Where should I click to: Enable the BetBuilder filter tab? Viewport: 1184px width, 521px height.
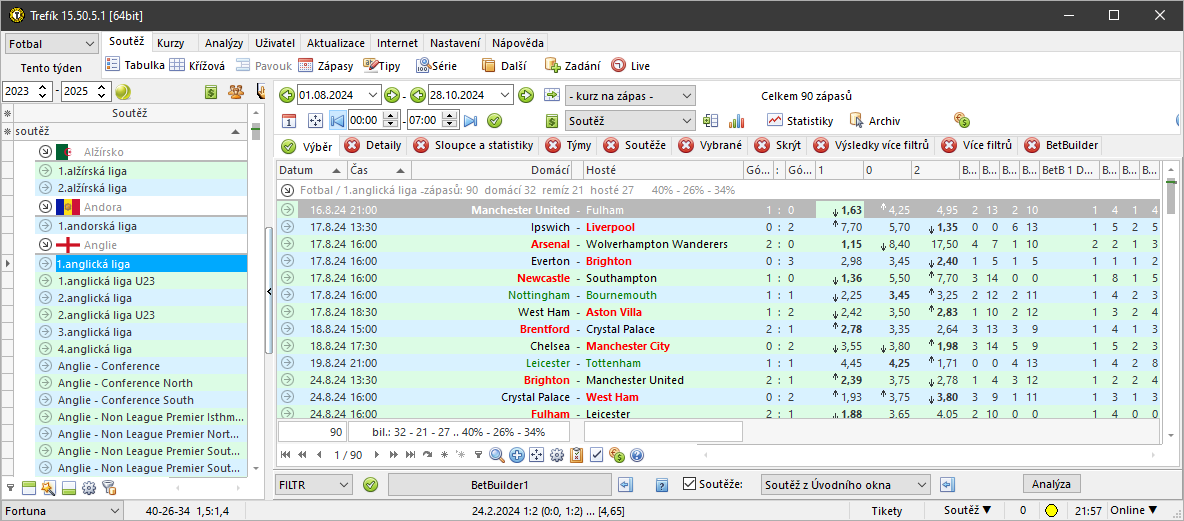point(1062,145)
